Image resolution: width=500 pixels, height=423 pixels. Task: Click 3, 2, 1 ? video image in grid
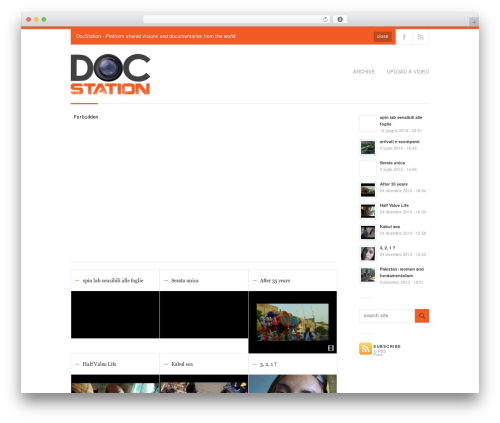point(292,384)
